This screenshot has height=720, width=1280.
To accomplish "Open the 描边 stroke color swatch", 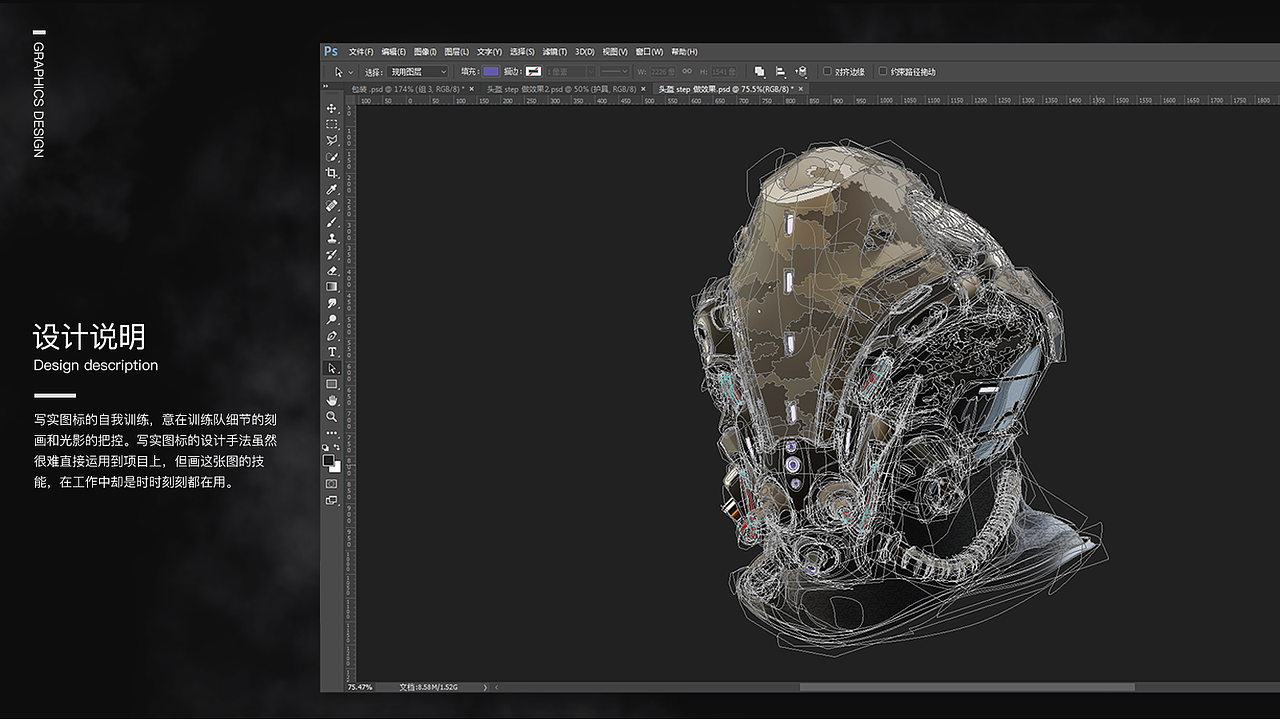I will pos(534,72).
